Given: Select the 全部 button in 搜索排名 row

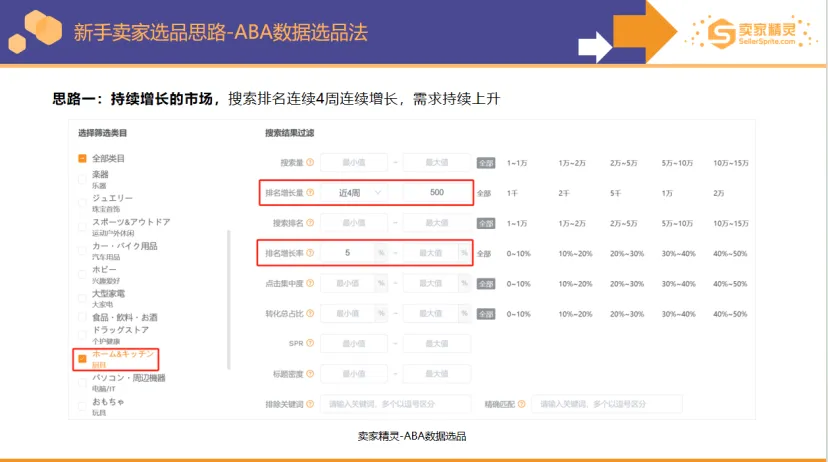Looking at the screenshot, I should [x=486, y=223].
